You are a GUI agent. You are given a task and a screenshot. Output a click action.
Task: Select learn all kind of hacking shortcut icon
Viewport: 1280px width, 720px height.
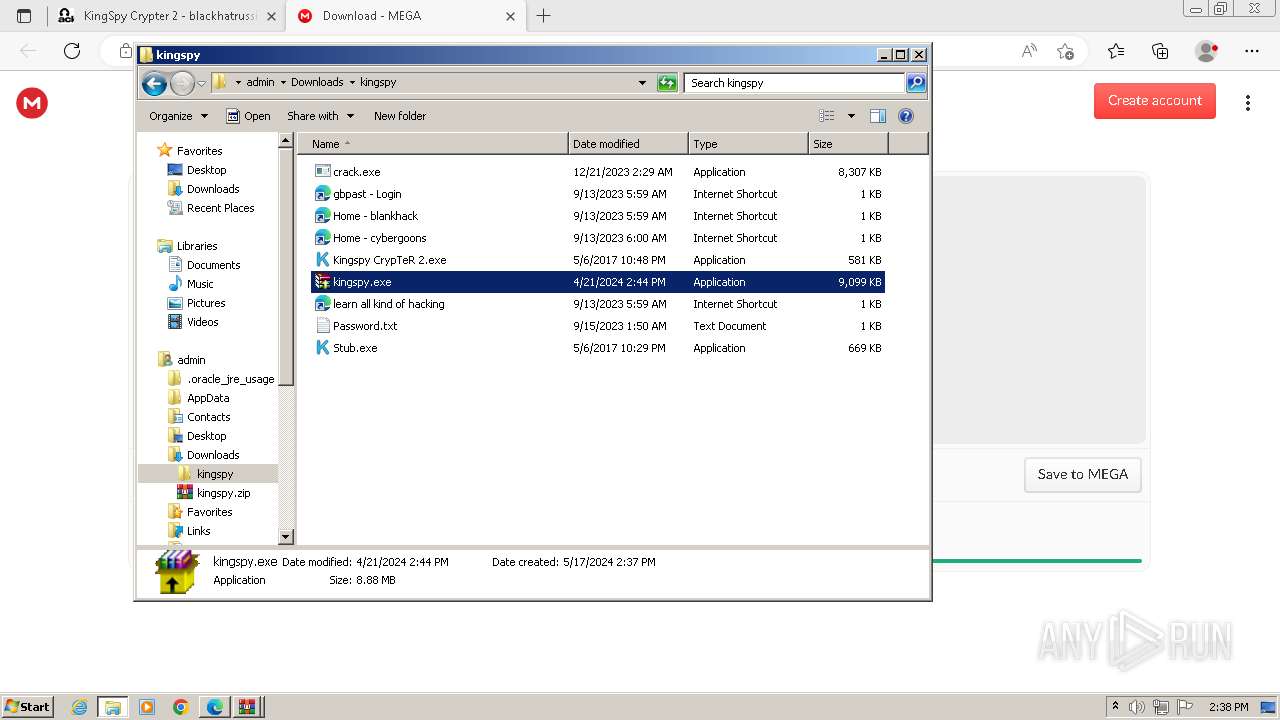click(x=322, y=304)
